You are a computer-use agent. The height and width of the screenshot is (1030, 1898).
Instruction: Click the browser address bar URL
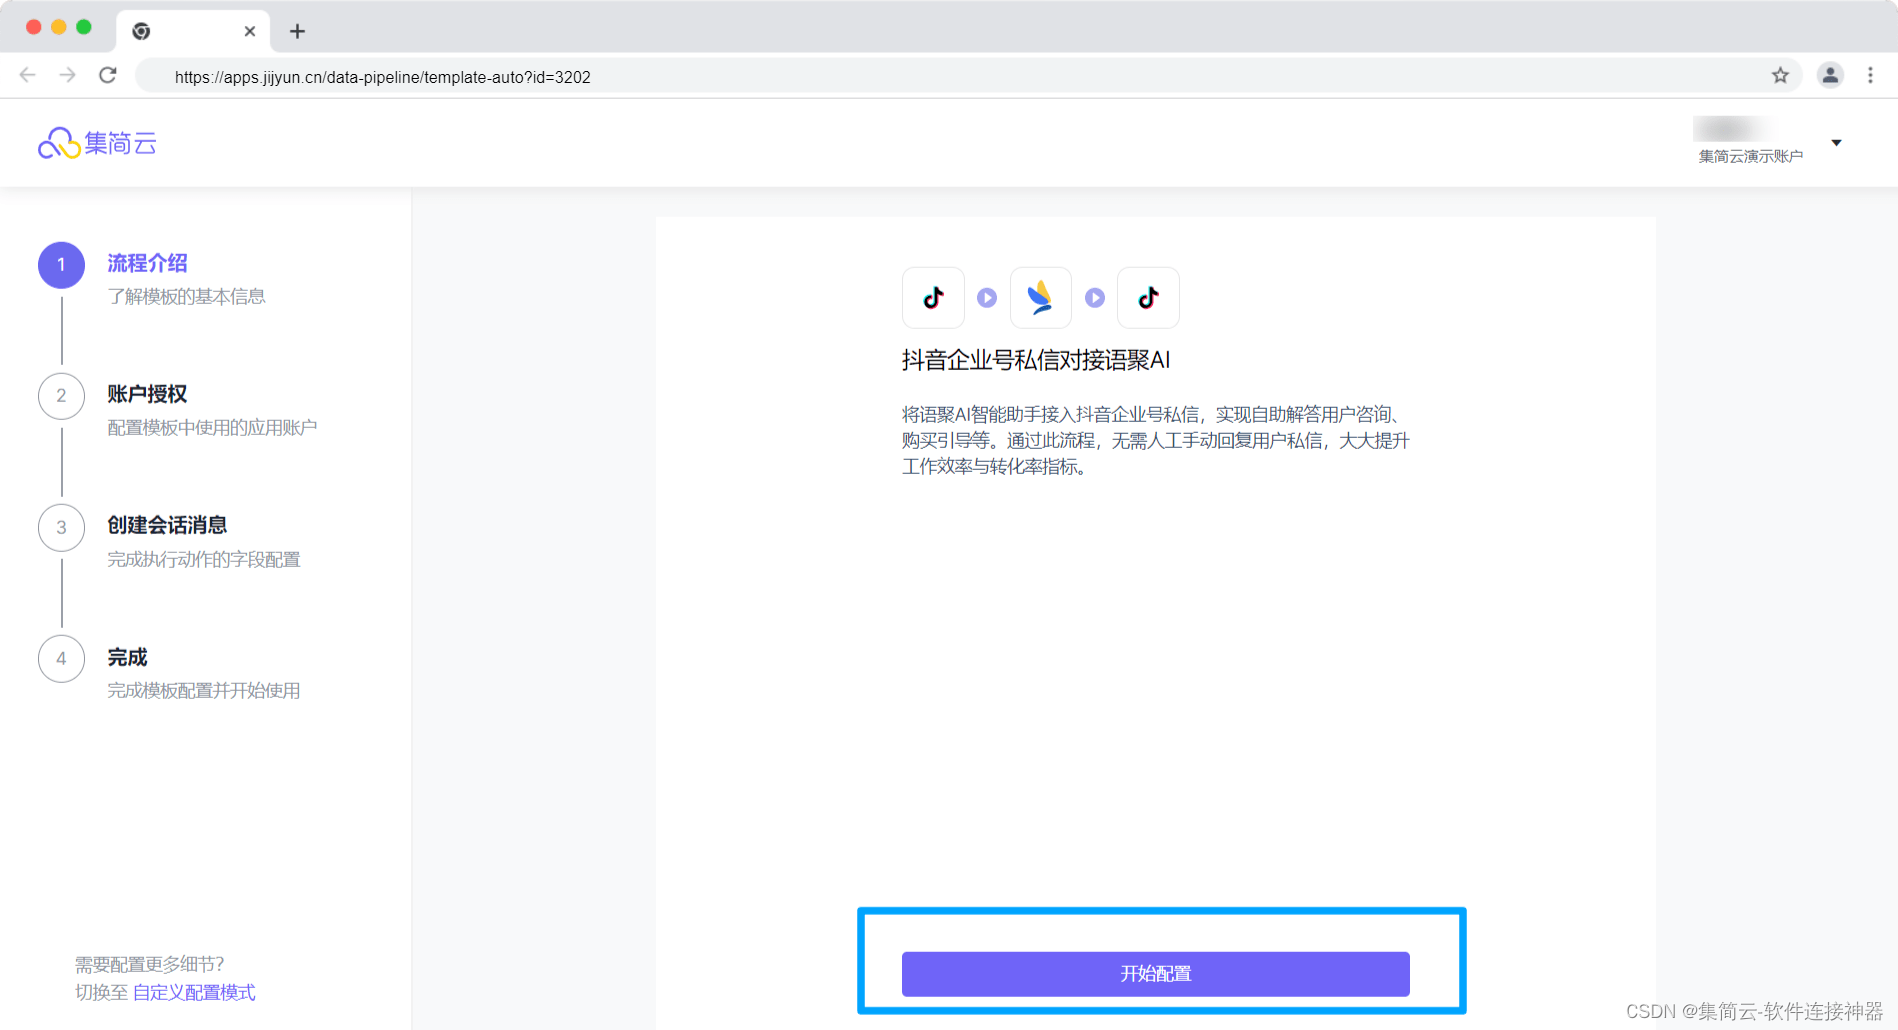[x=382, y=77]
